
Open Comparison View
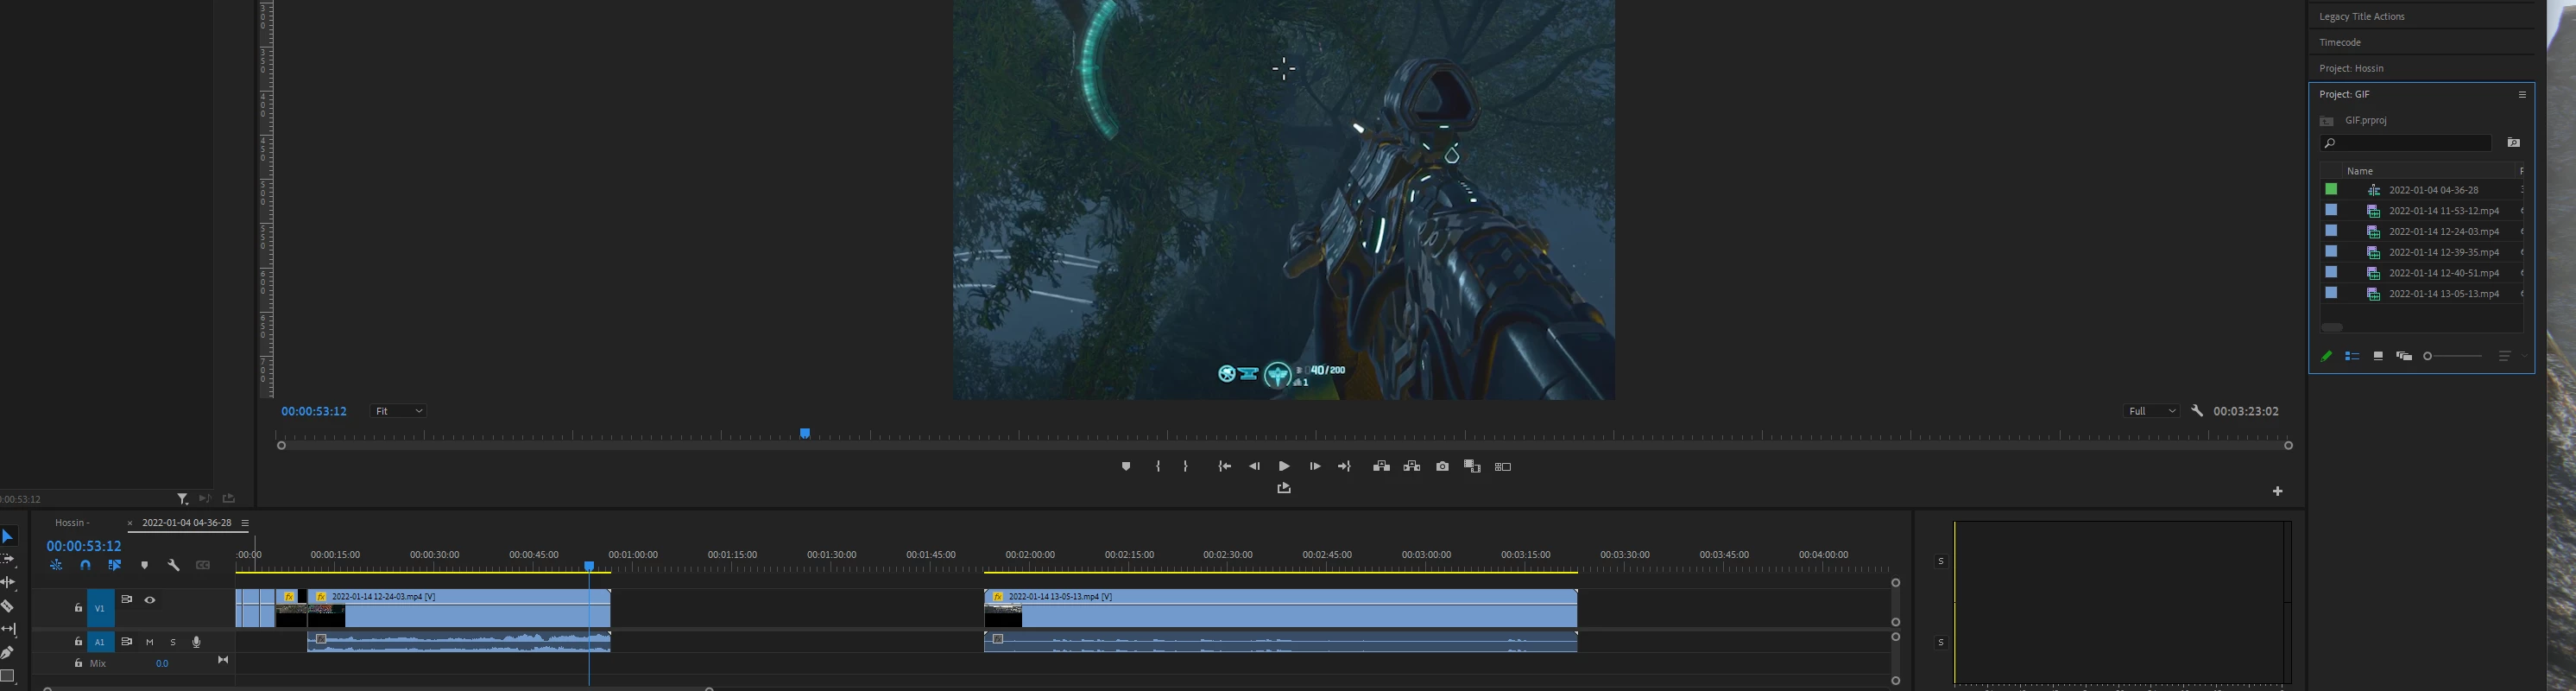pos(1472,466)
